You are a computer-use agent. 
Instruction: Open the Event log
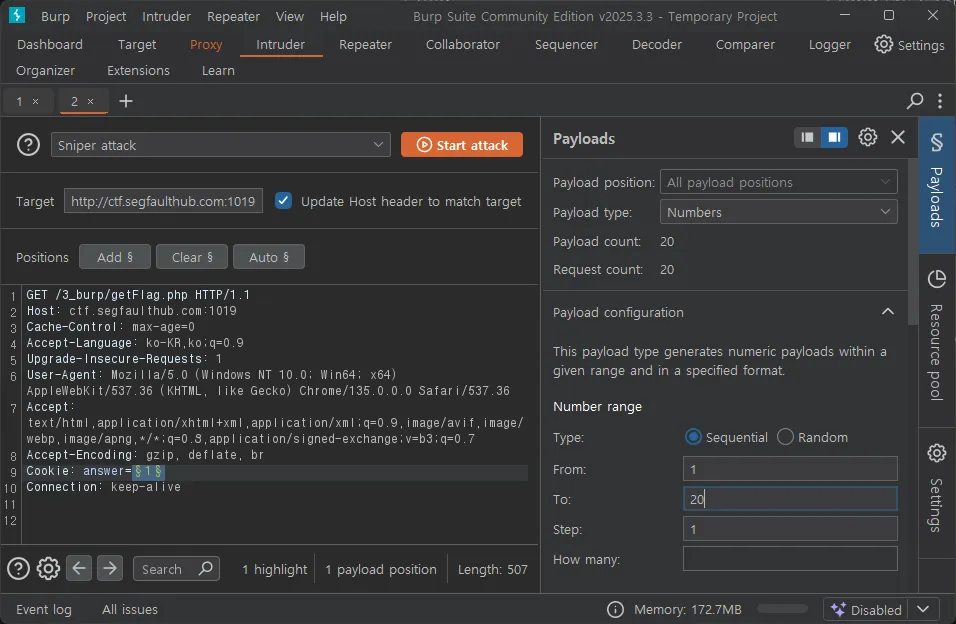pyautogui.click(x=44, y=609)
